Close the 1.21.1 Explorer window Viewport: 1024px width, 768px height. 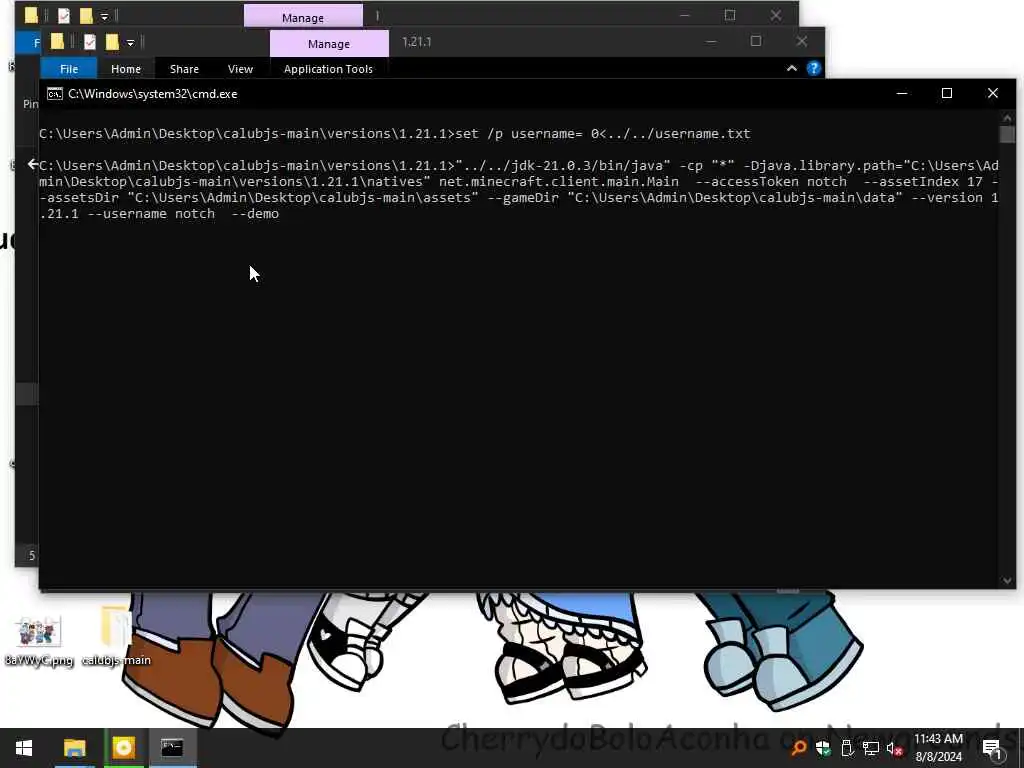point(802,41)
